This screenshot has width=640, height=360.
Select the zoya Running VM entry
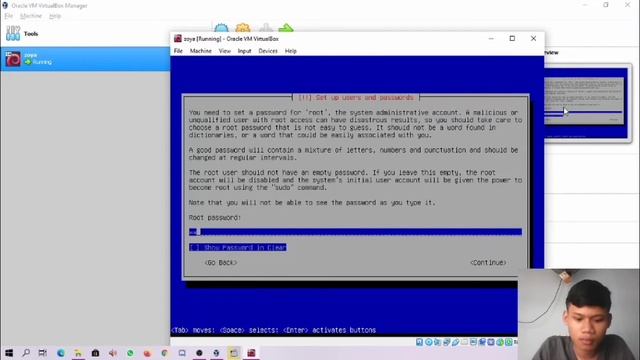pos(85,59)
